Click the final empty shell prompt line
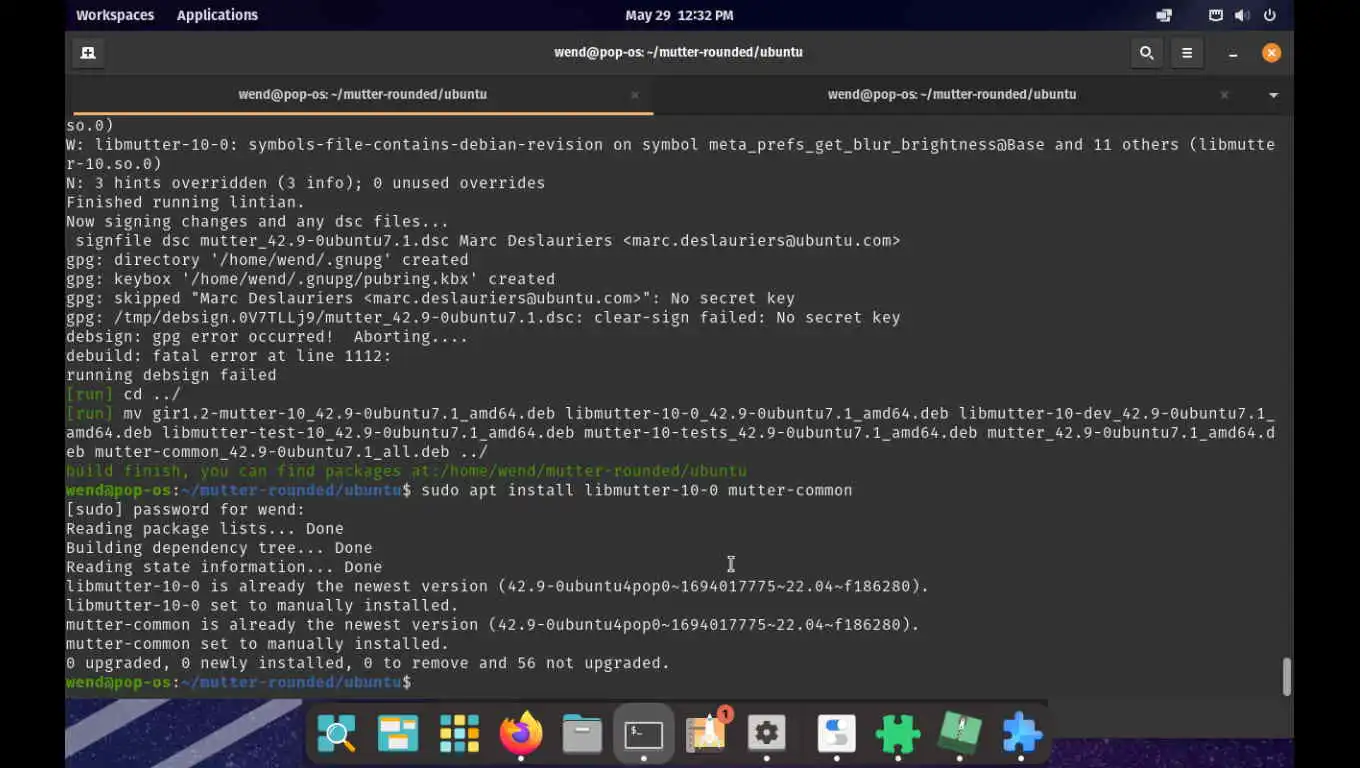Screen dimensions: 1360x768 point(239,682)
